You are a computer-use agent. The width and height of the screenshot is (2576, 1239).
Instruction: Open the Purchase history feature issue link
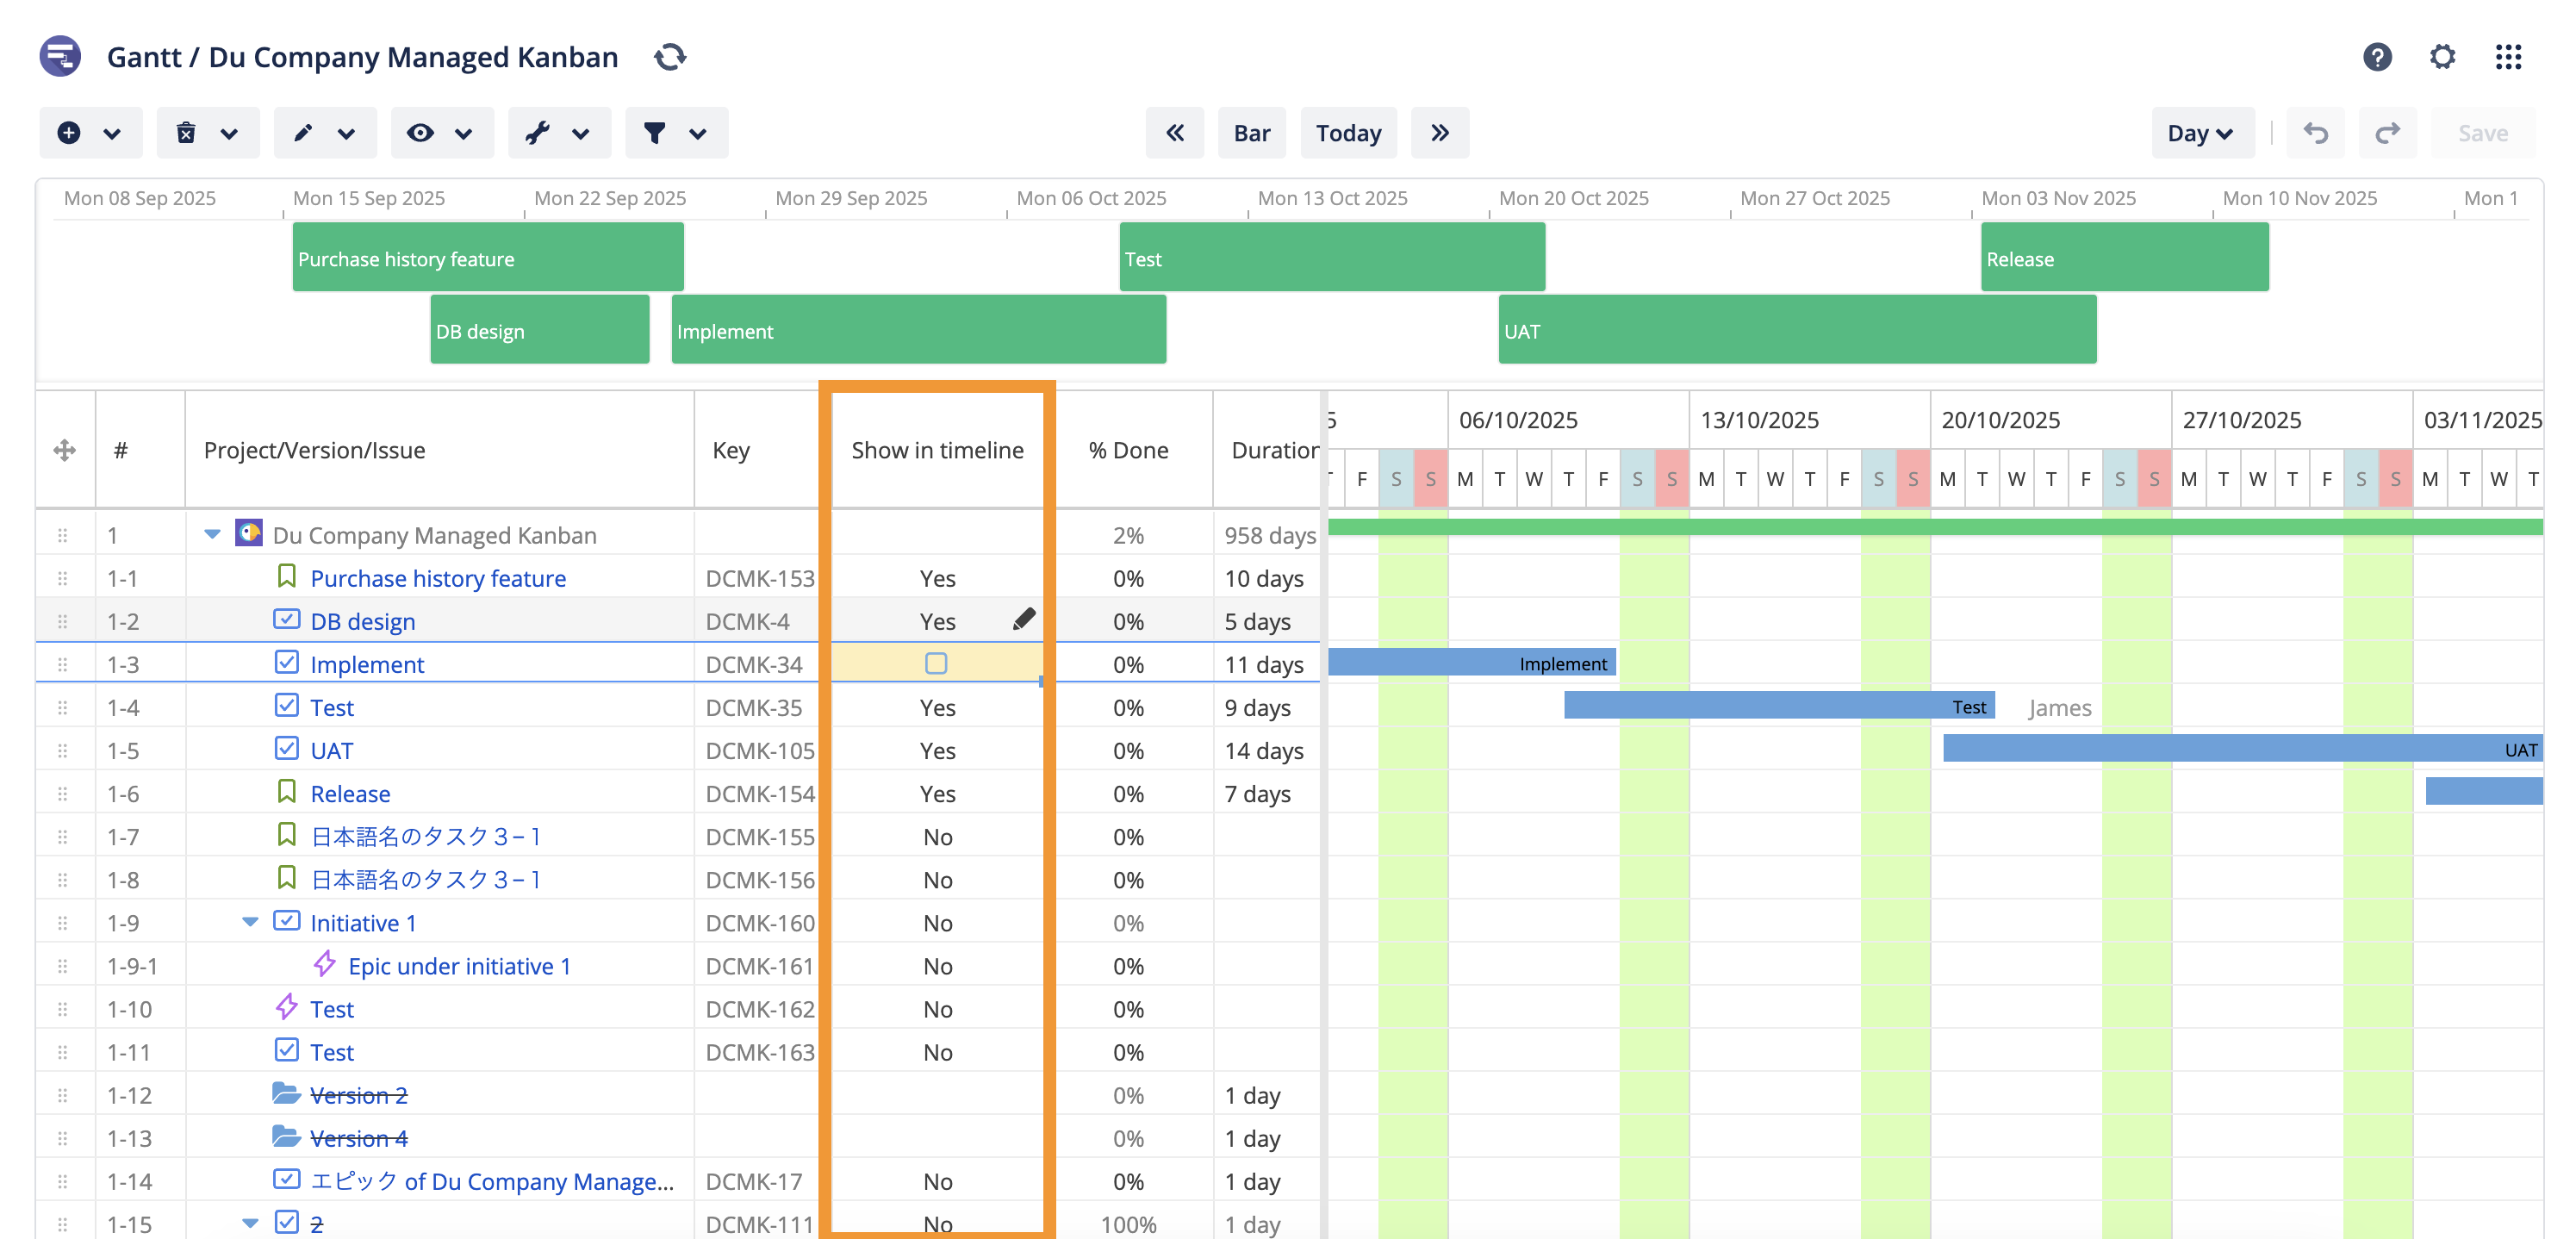(438, 578)
